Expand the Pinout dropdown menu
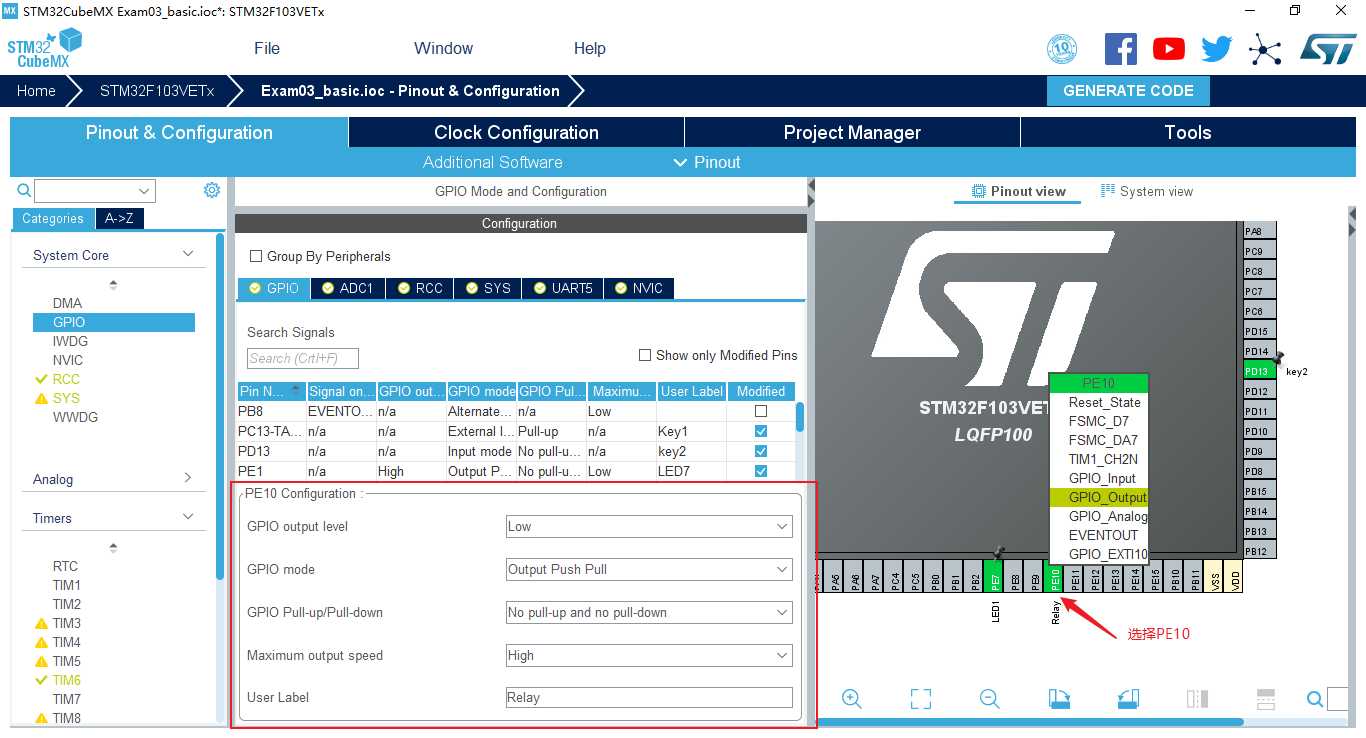The image size is (1366, 738). [x=707, y=162]
